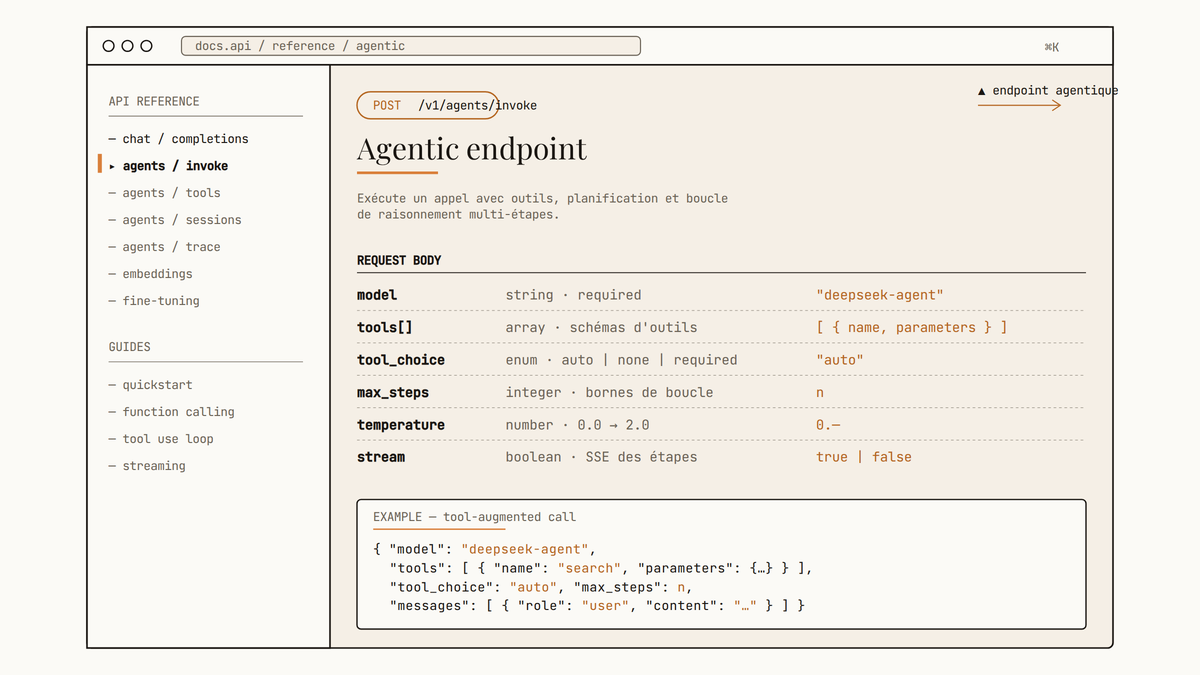Screen dimensions: 1200x675
Task: Open the streaming guide
Action: pos(147,466)
